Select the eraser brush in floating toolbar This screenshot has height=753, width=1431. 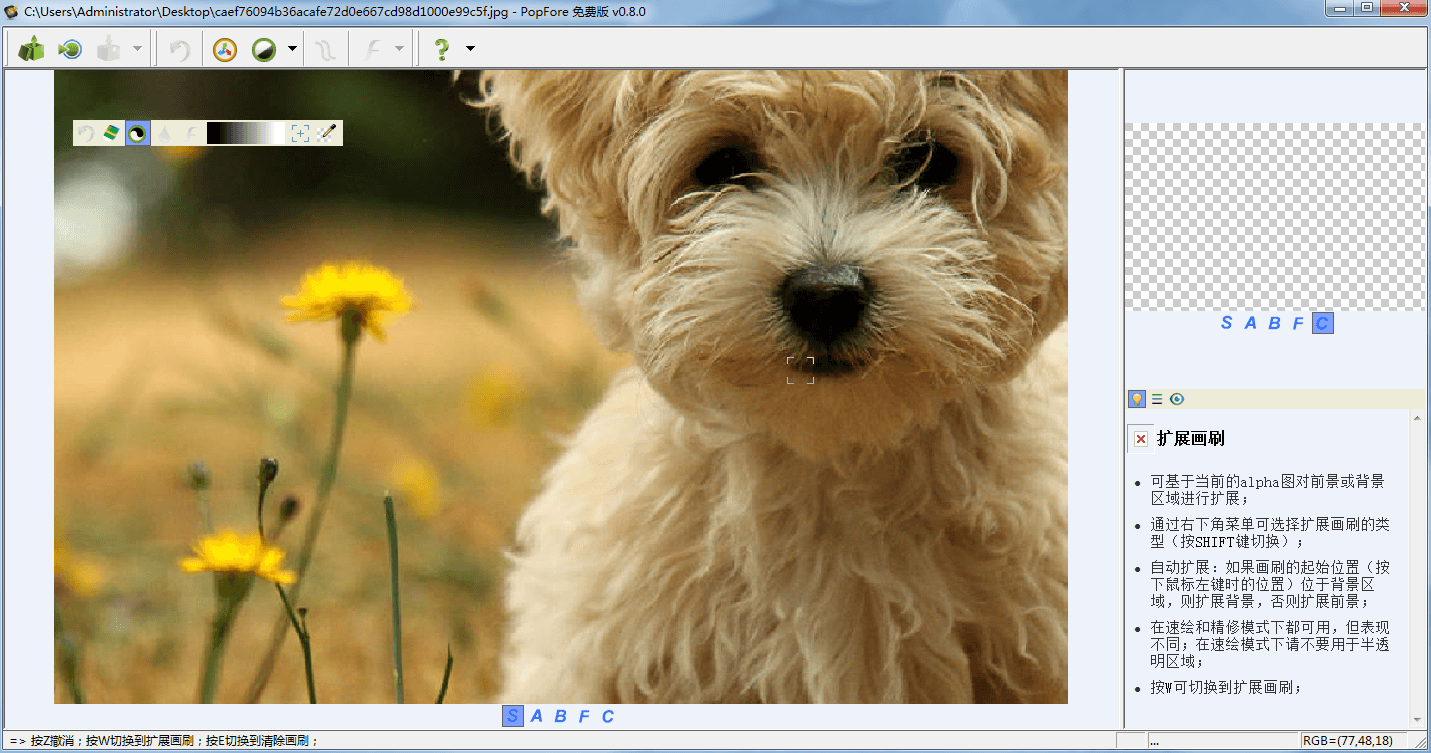point(111,133)
